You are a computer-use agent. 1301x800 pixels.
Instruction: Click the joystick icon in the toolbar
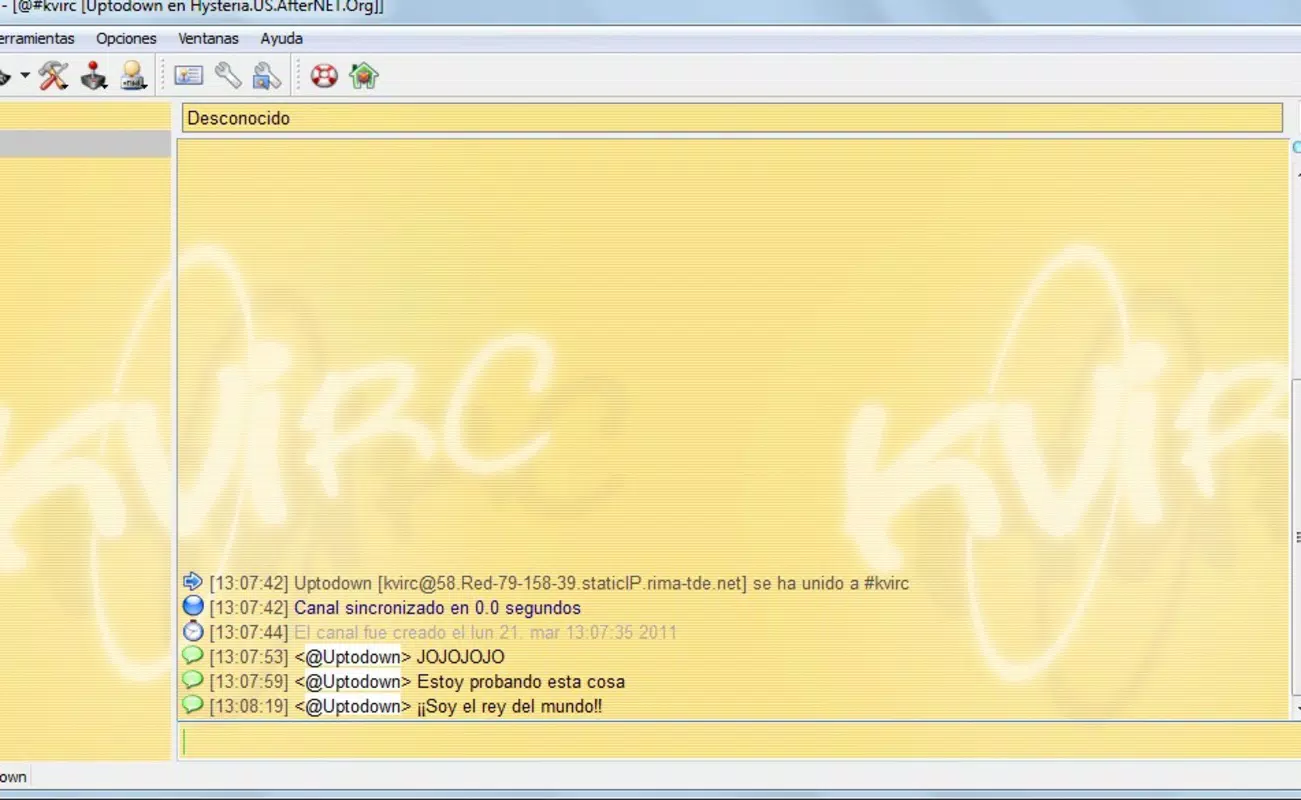coord(94,76)
